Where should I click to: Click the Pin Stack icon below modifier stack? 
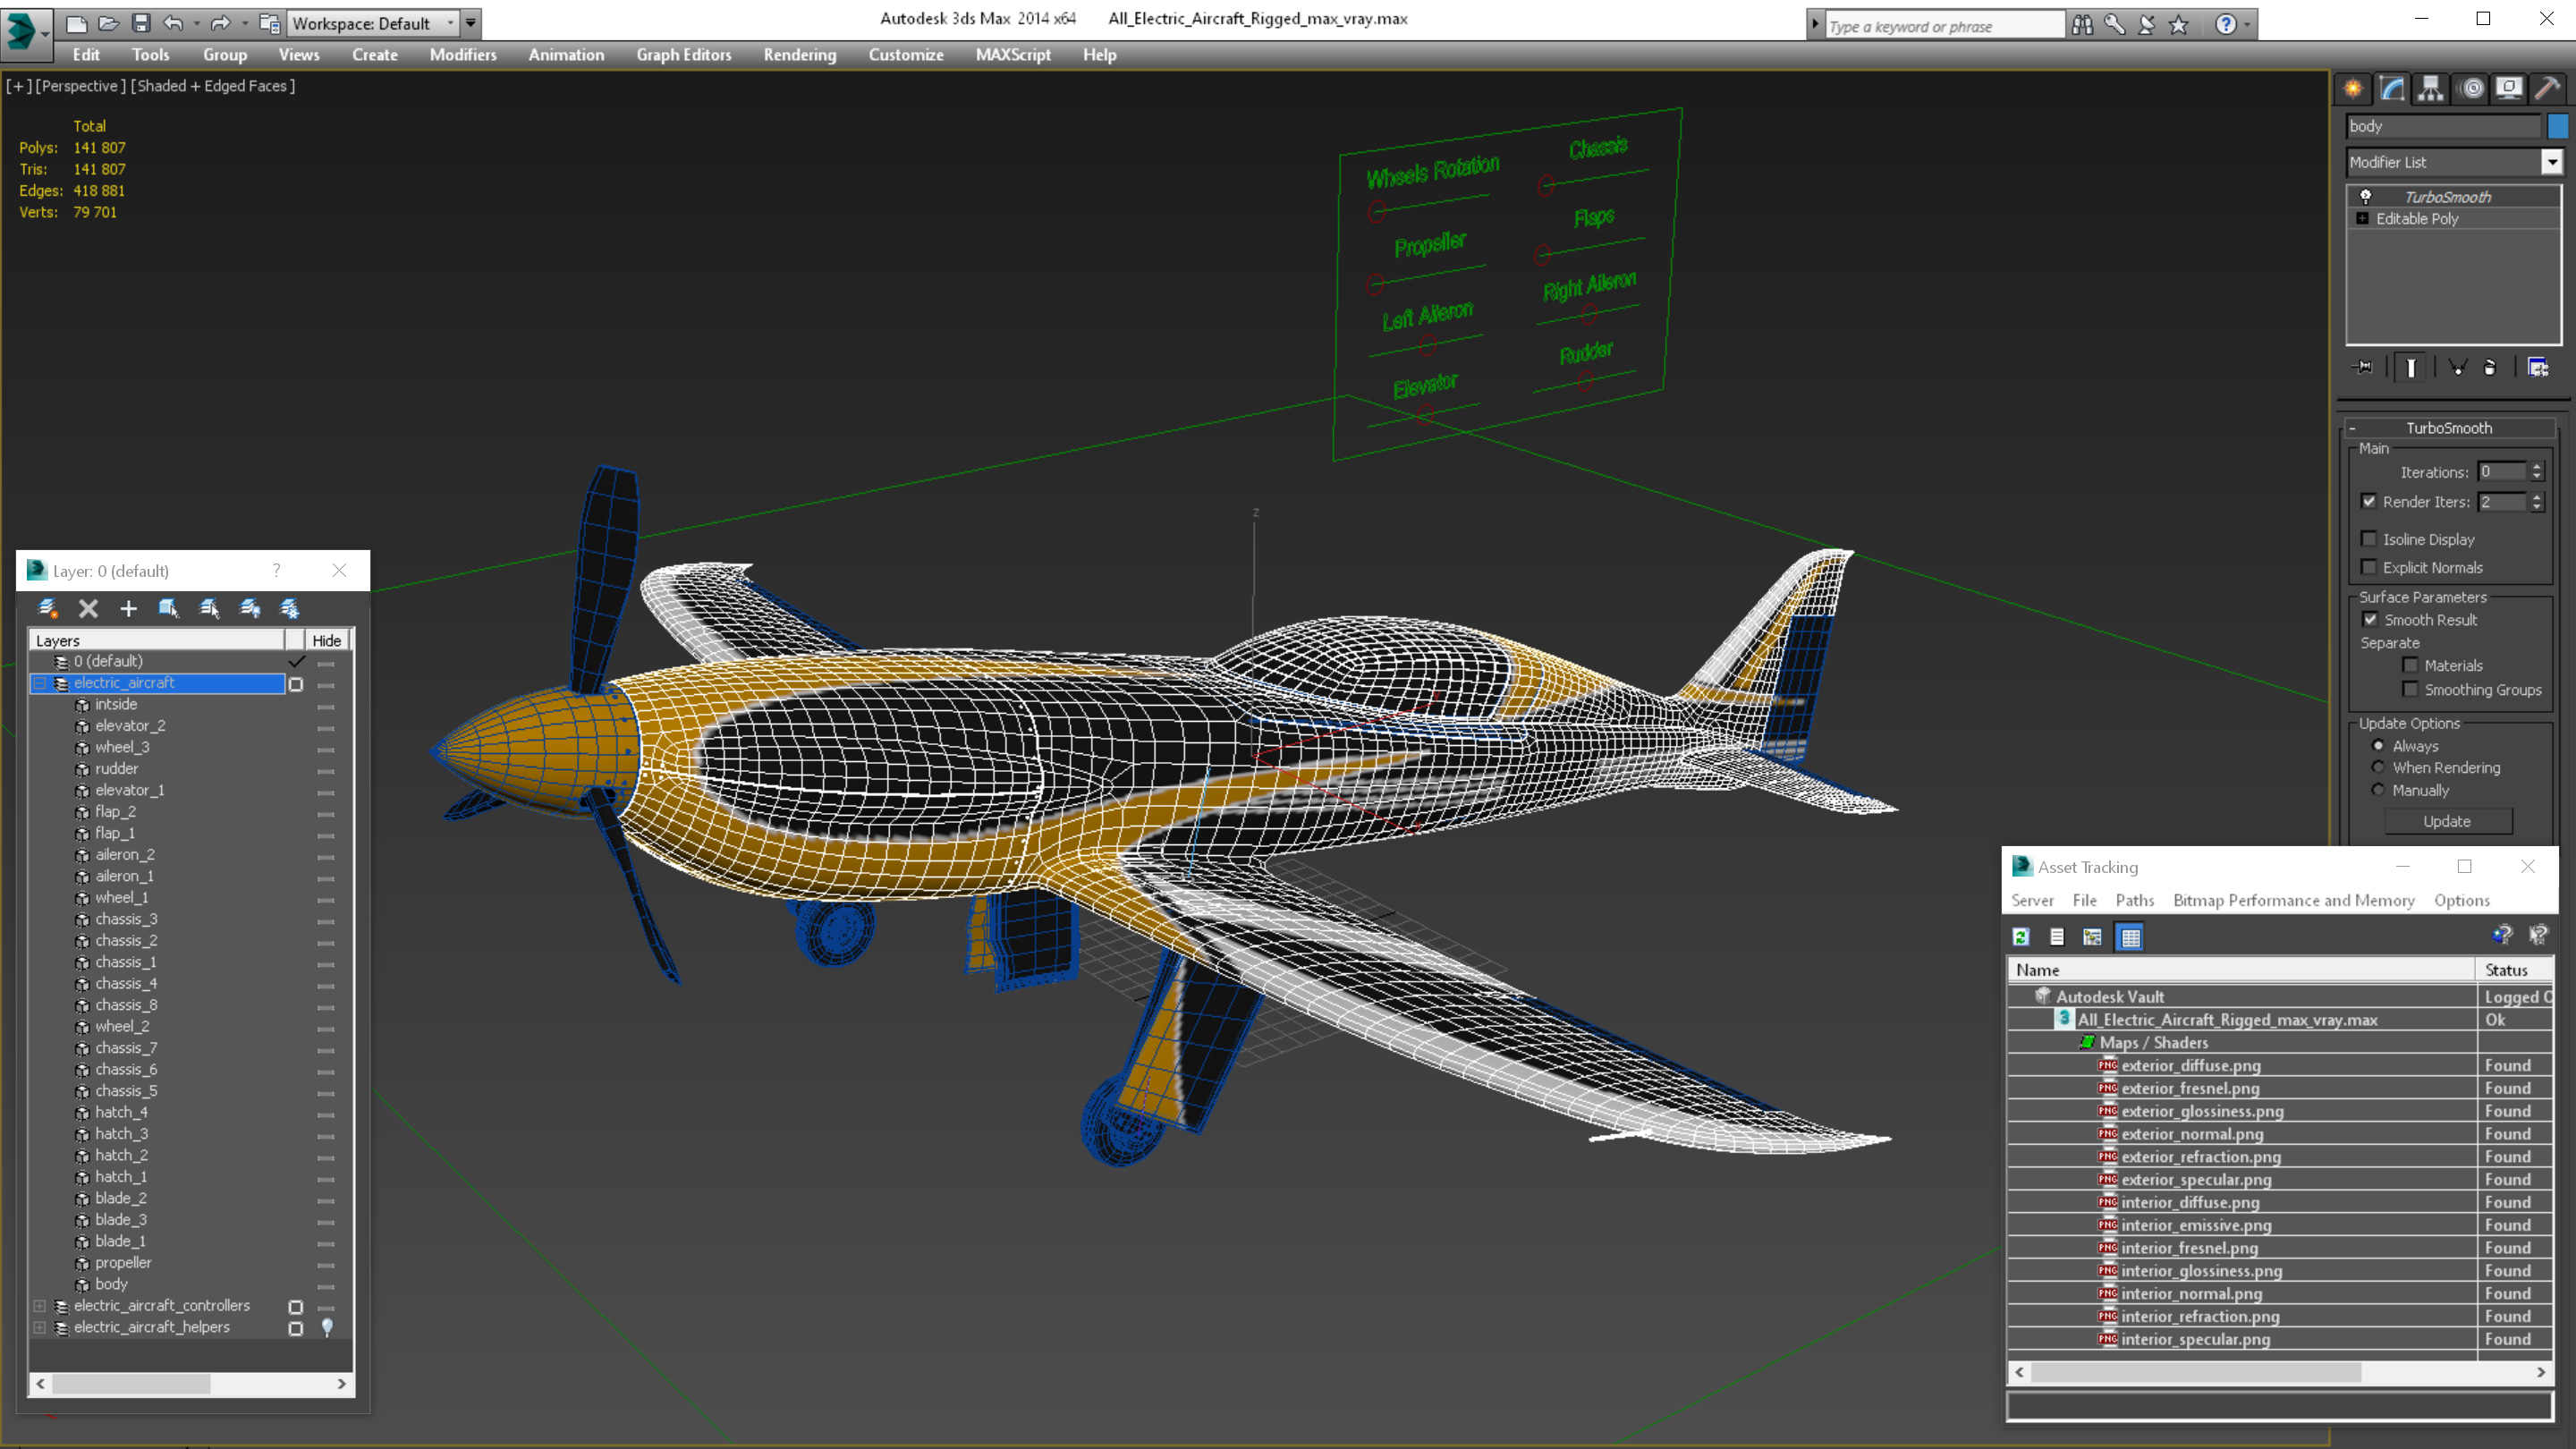coord(2363,368)
